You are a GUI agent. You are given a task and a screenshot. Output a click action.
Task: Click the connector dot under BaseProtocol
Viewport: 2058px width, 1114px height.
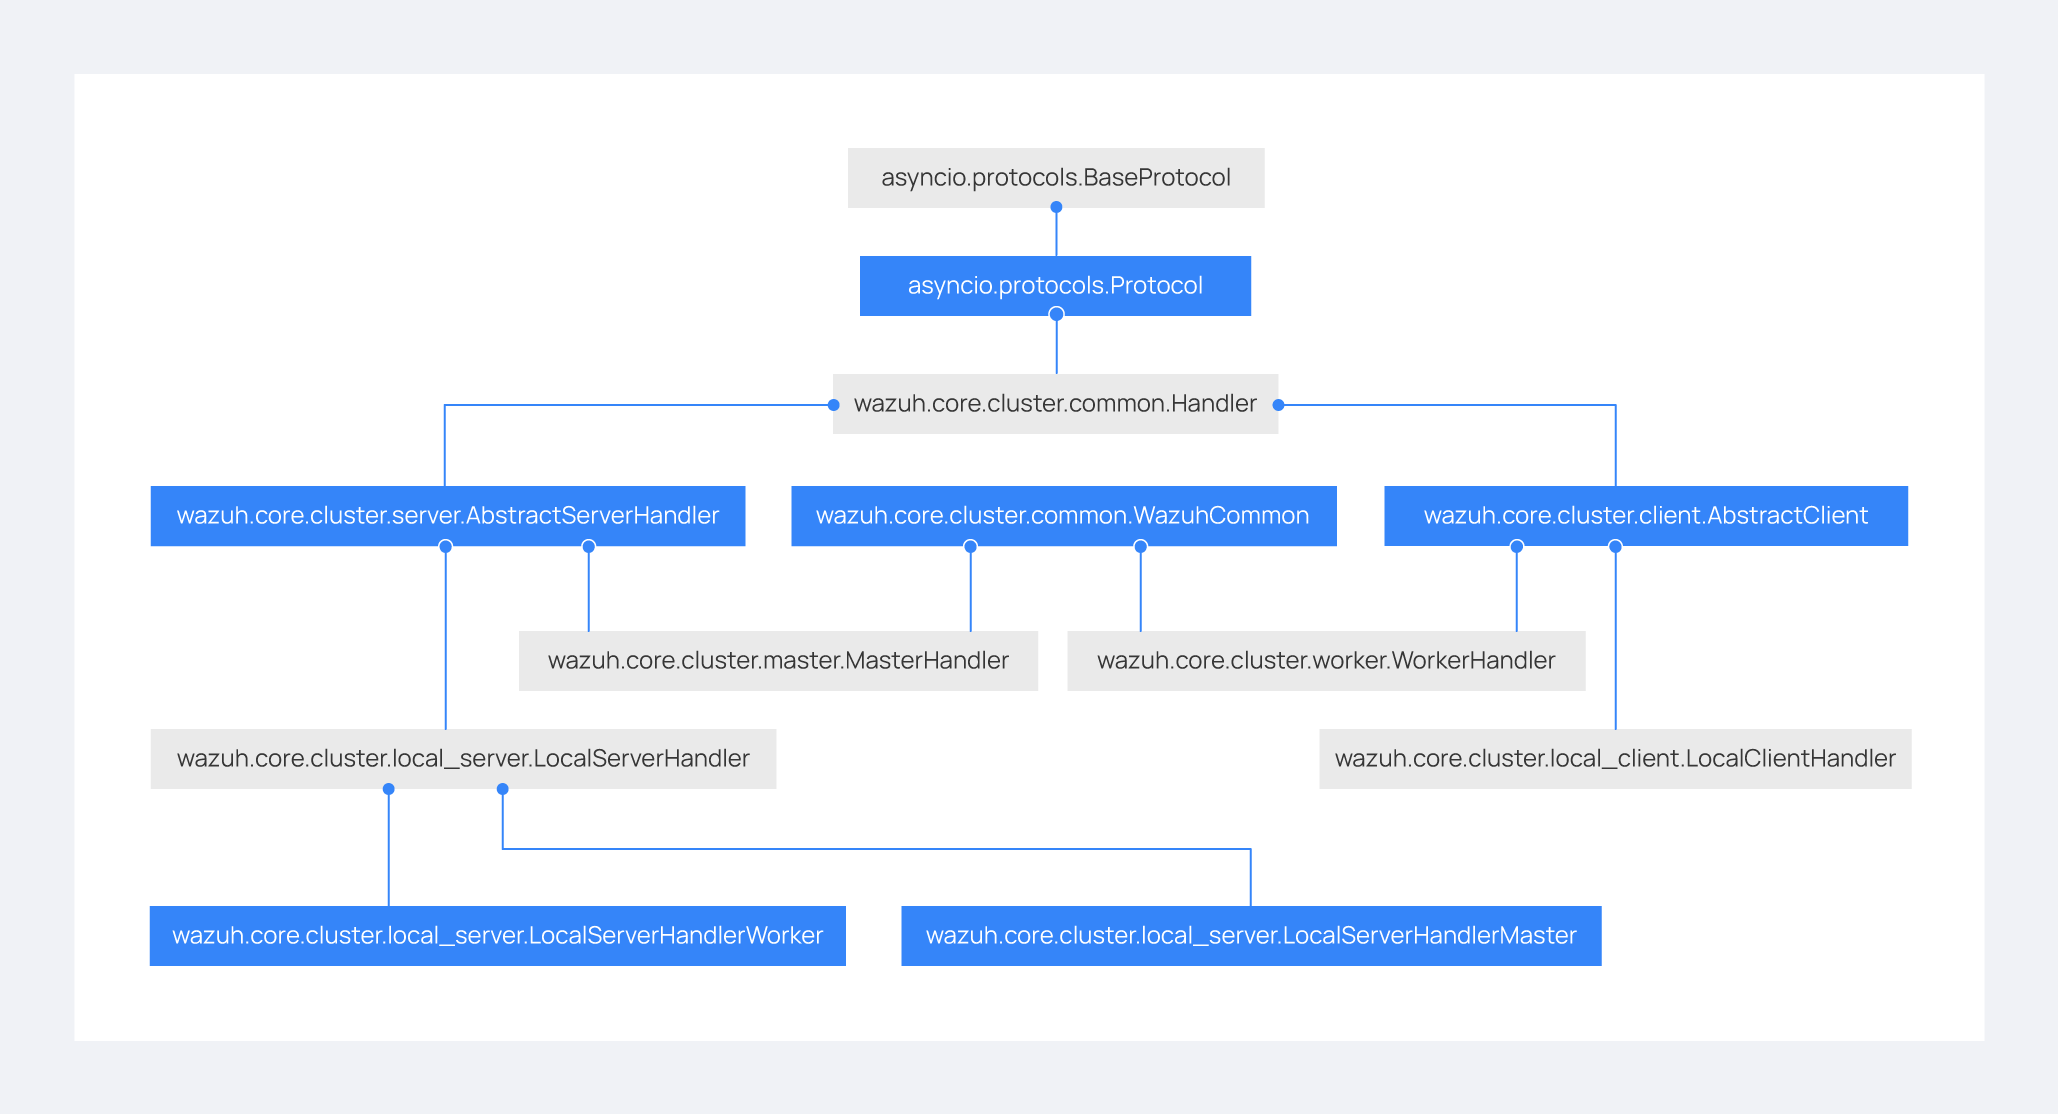point(1056,207)
